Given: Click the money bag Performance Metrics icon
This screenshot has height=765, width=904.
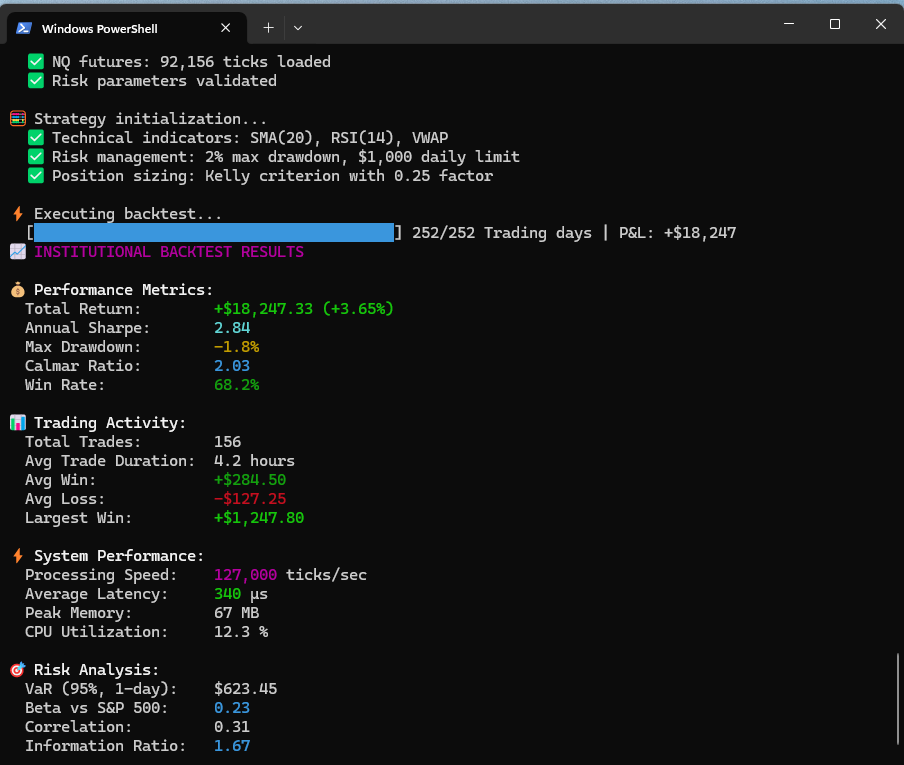Looking at the screenshot, I should [x=17, y=289].
